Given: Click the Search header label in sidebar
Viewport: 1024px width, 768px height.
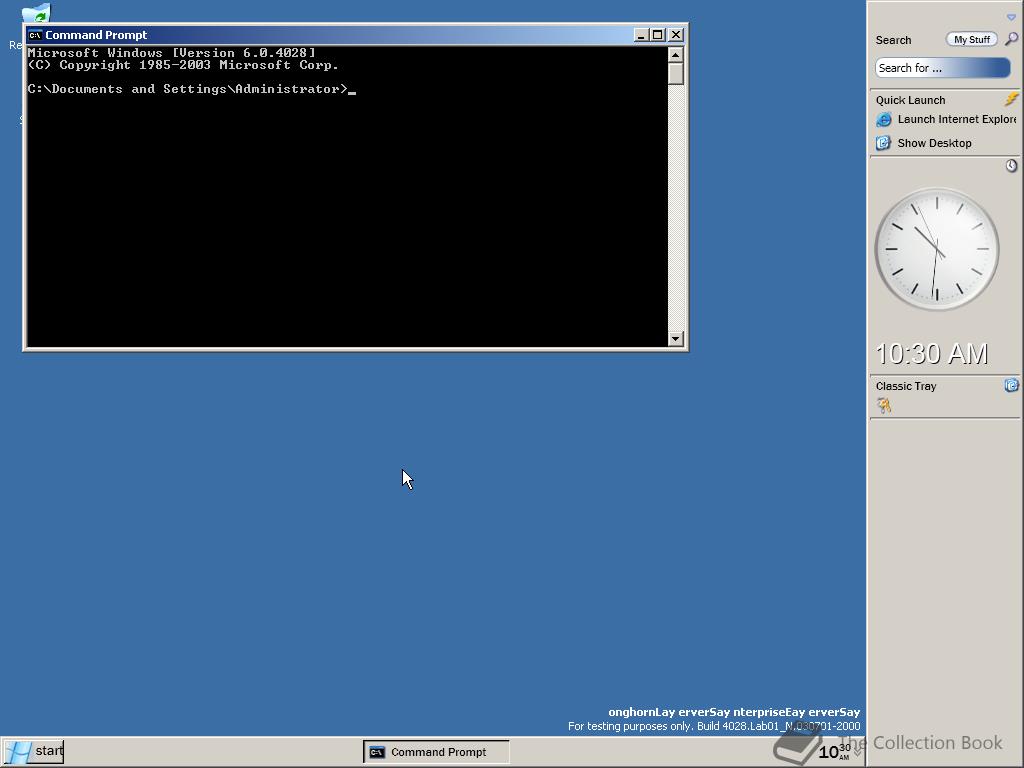Looking at the screenshot, I should point(893,40).
